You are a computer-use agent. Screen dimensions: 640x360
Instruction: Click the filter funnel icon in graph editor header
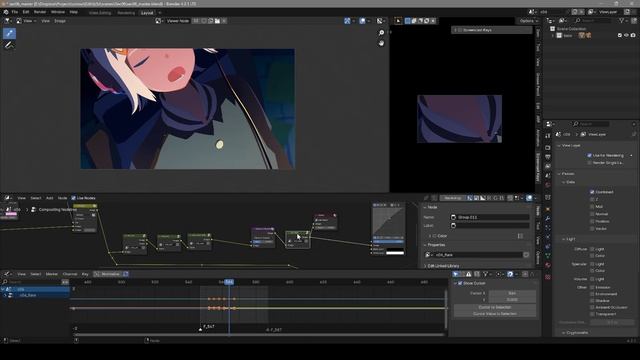pos(486,274)
